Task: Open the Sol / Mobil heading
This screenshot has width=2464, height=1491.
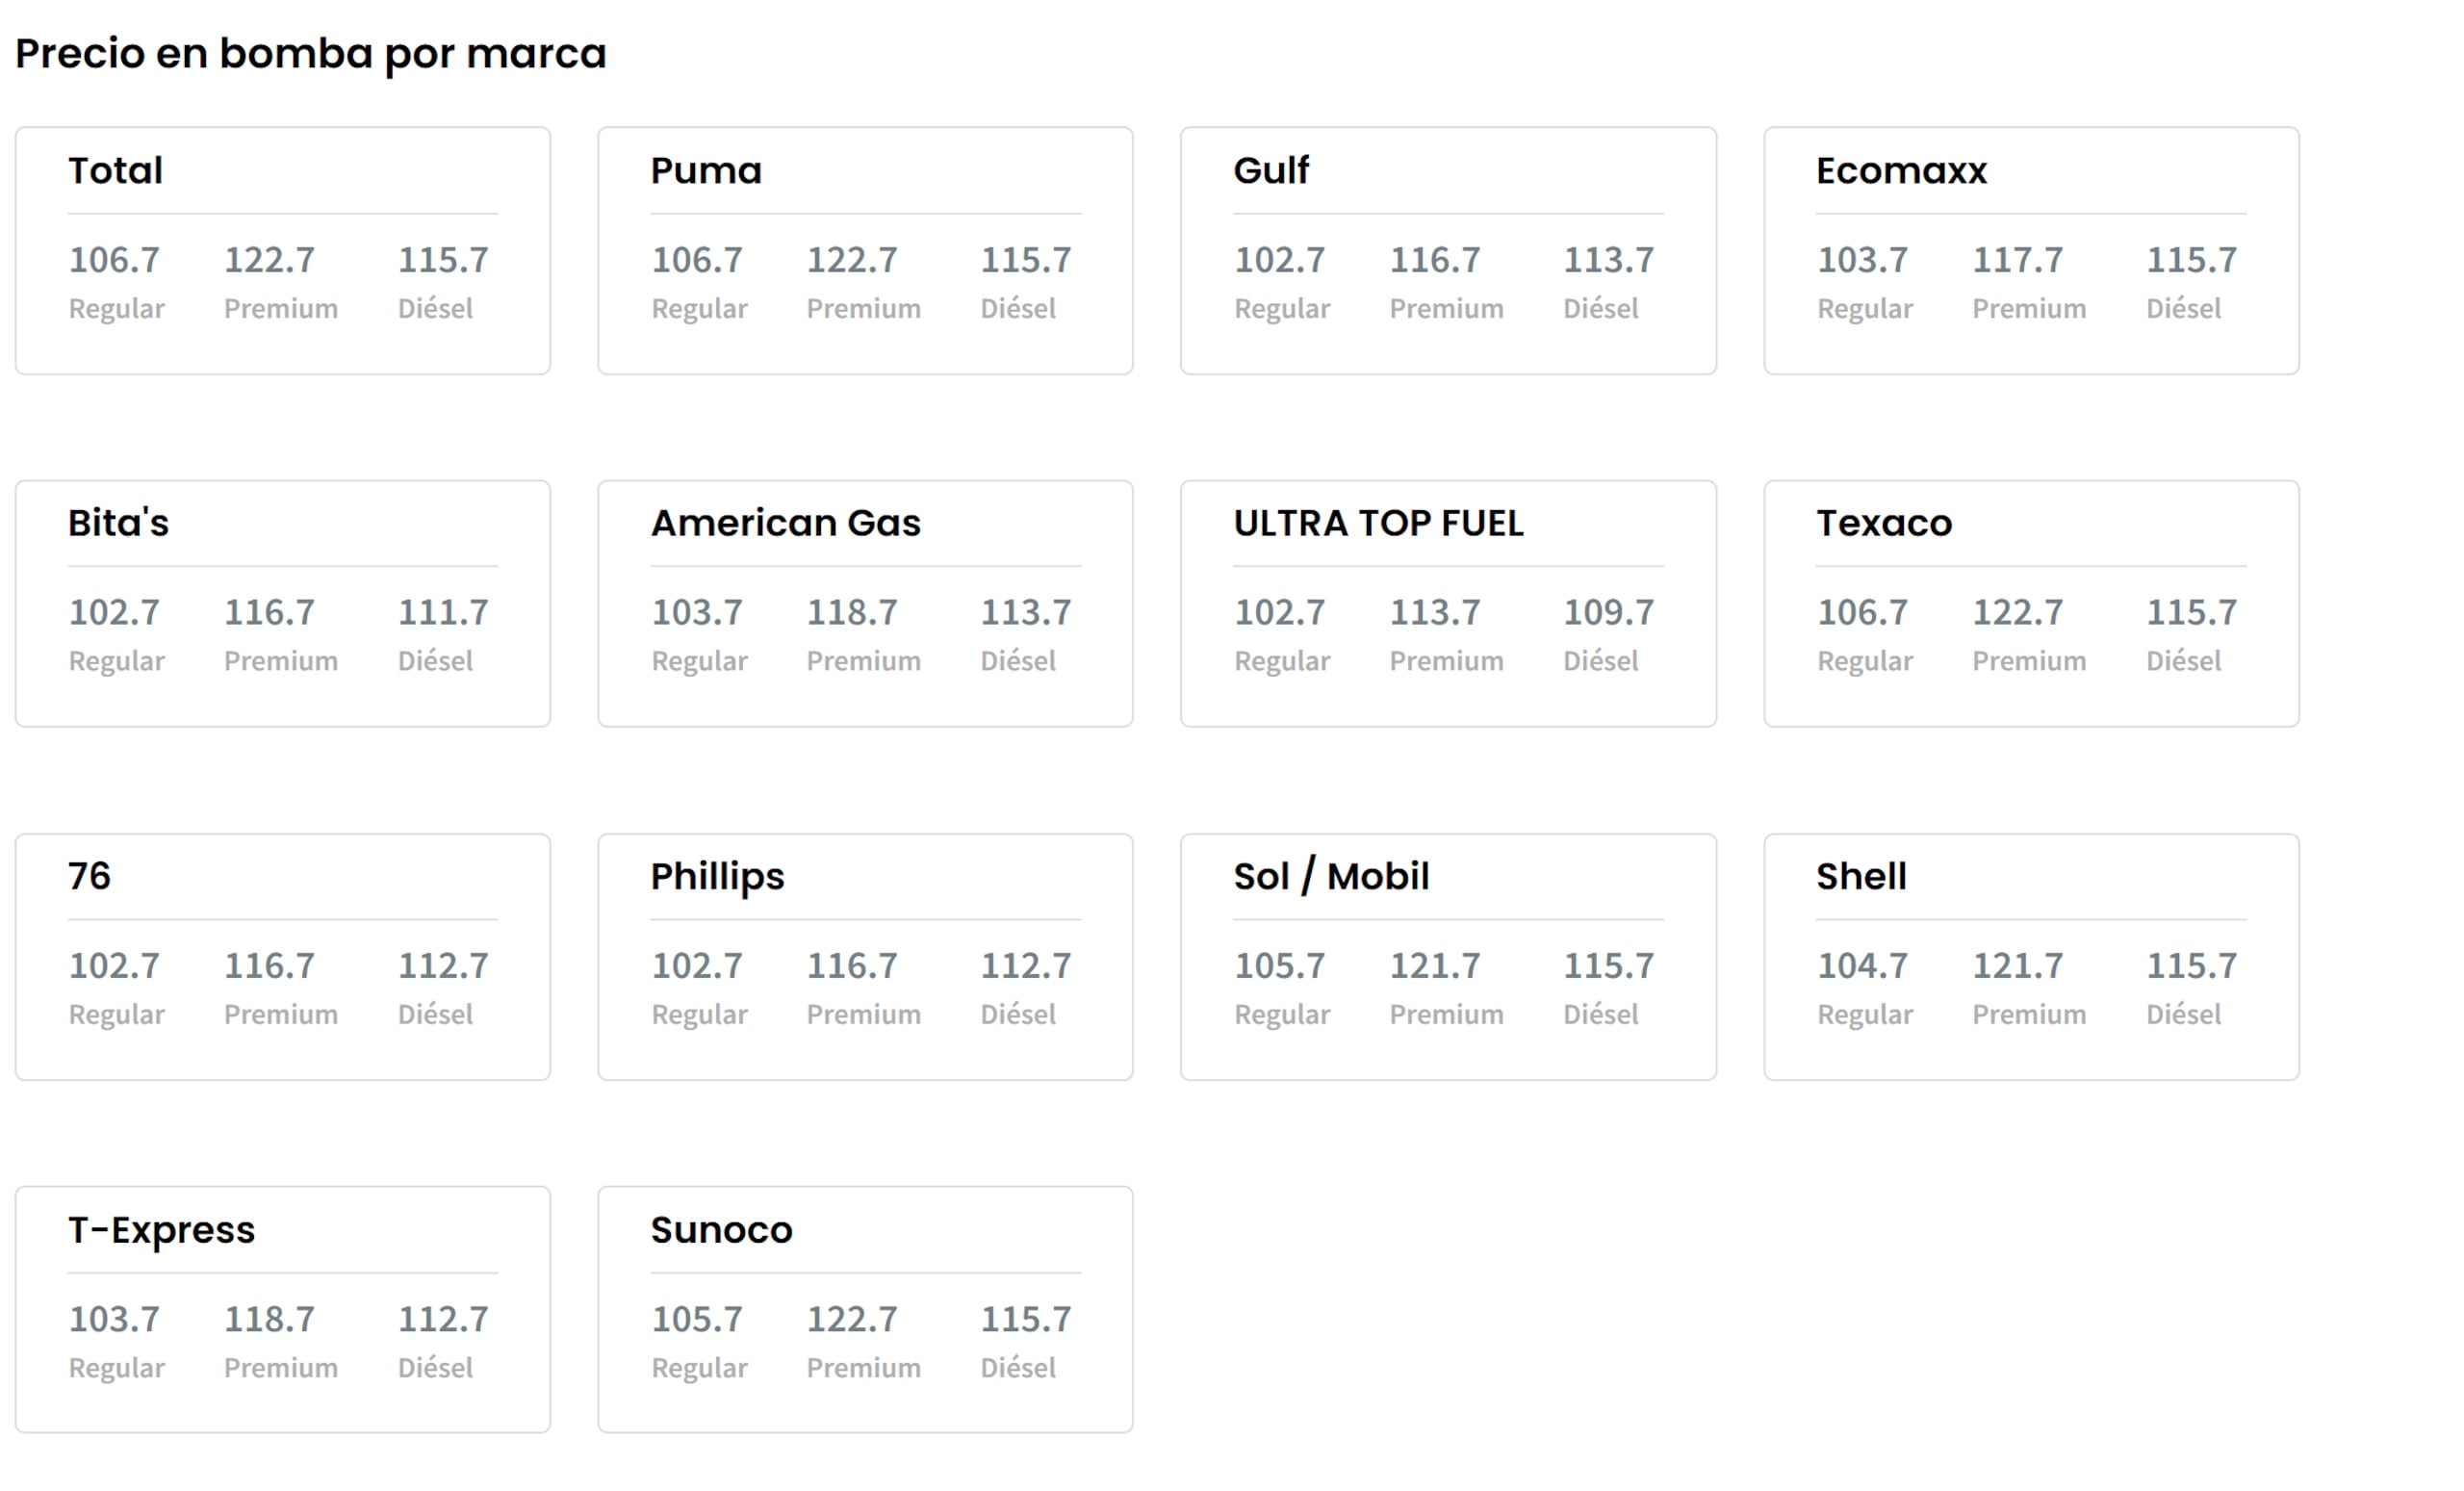Action: point(1331,876)
